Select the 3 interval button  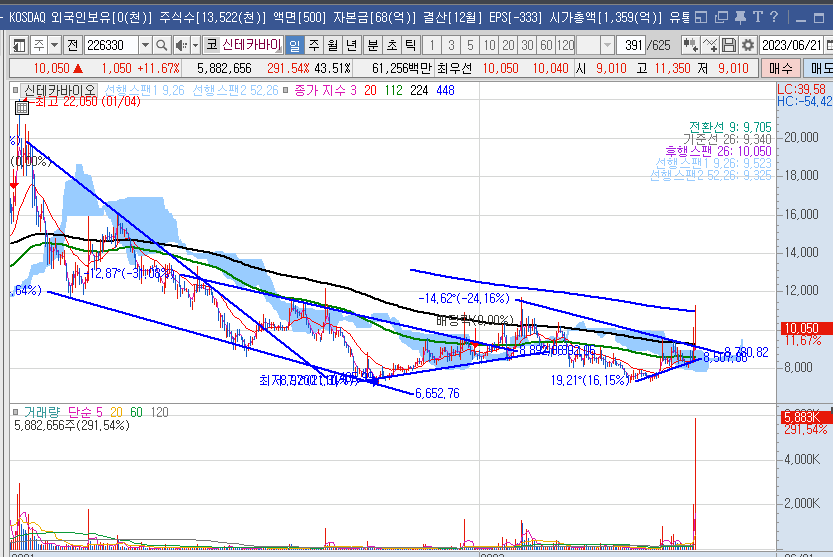tap(451, 45)
